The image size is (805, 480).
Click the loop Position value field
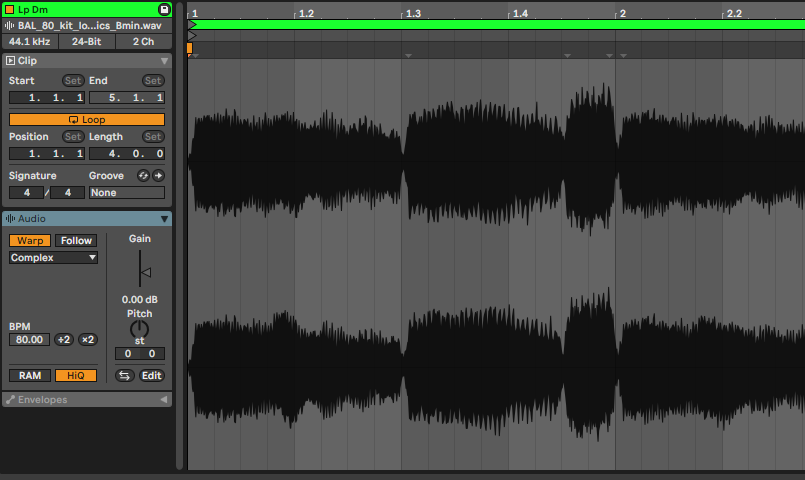click(47, 153)
